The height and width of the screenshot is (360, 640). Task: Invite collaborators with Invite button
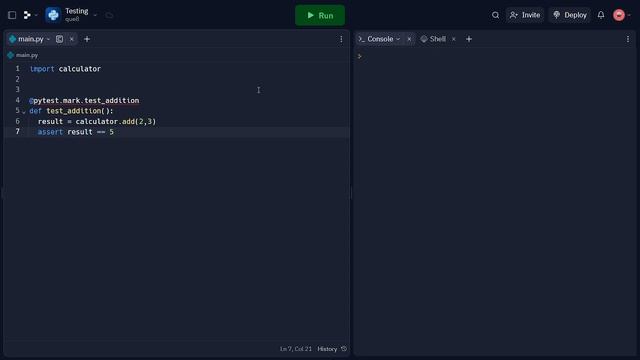(525, 15)
